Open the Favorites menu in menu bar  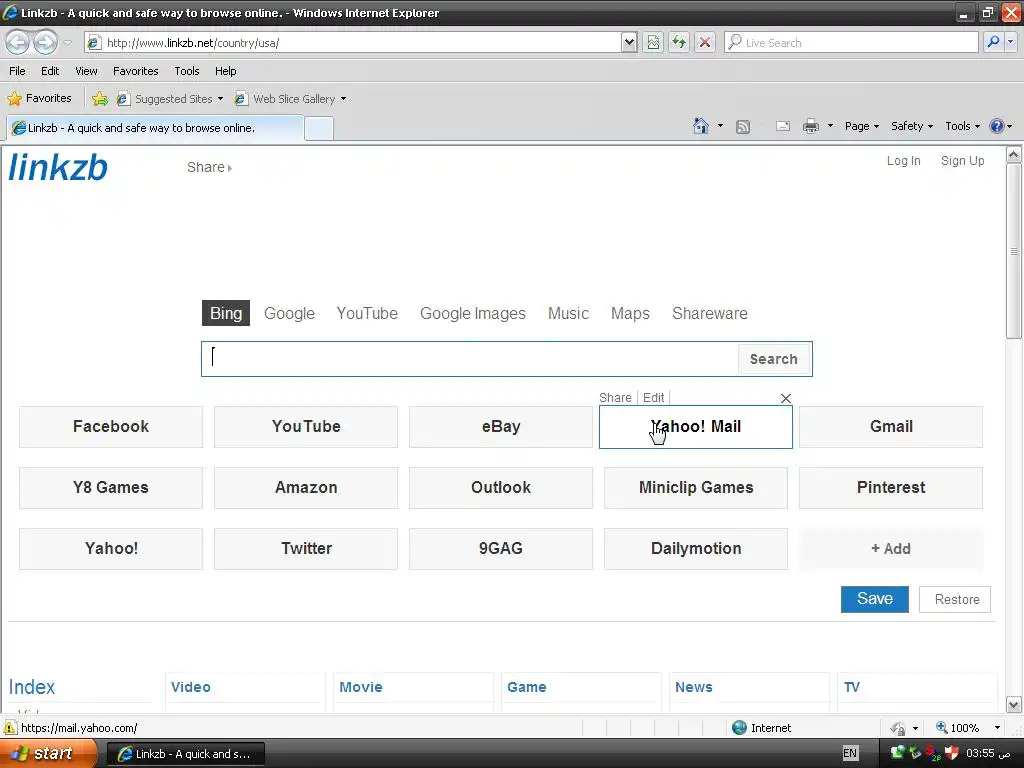coord(135,71)
